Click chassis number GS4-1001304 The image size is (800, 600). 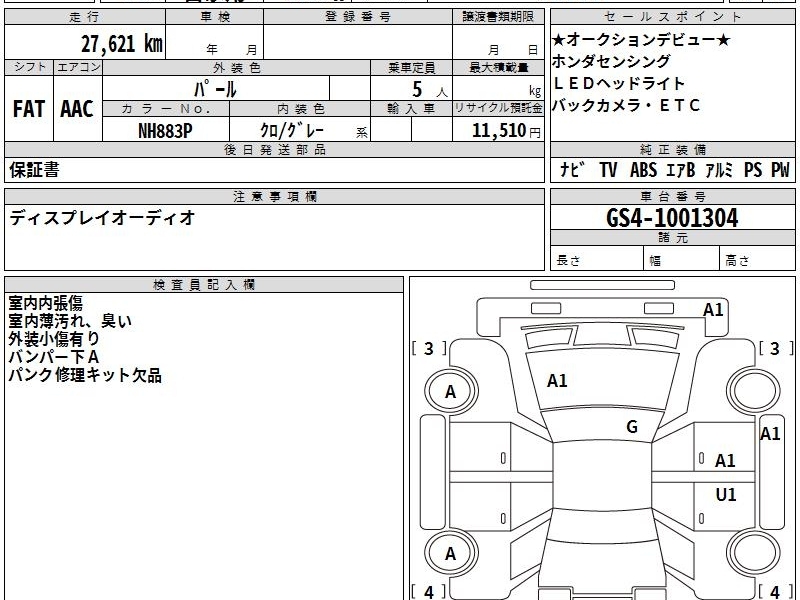tap(672, 218)
